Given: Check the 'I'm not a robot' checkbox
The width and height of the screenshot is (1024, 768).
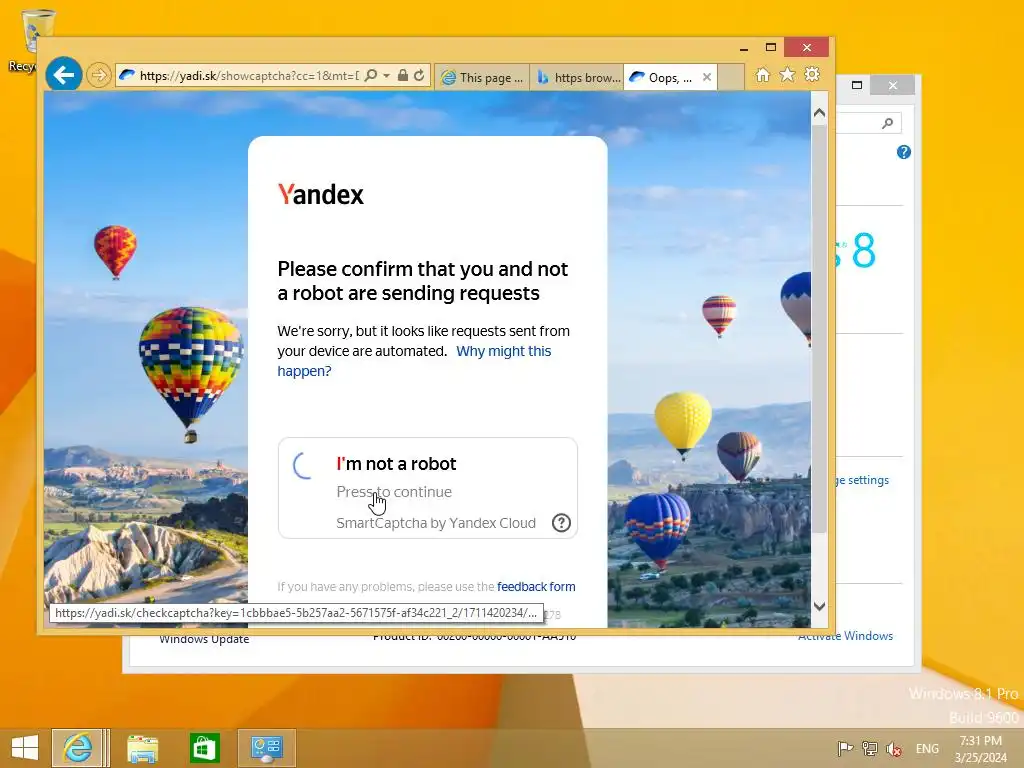Looking at the screenshot, I should (302, 466).
